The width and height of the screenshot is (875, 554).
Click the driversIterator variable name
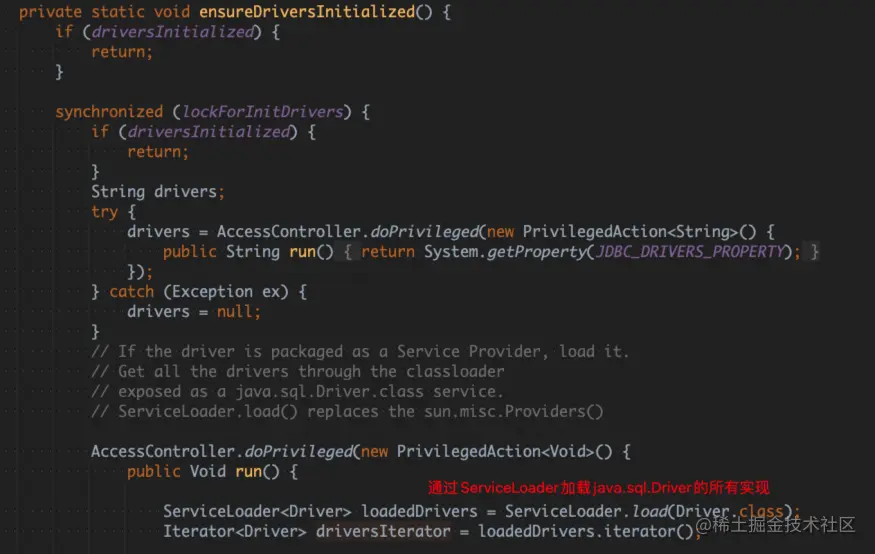[383, 531]
